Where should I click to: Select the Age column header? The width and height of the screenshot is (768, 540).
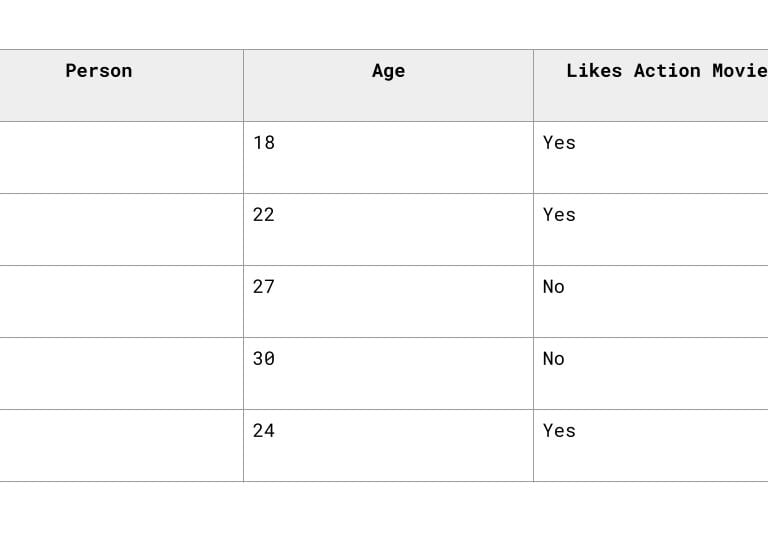tap(388, 71)
